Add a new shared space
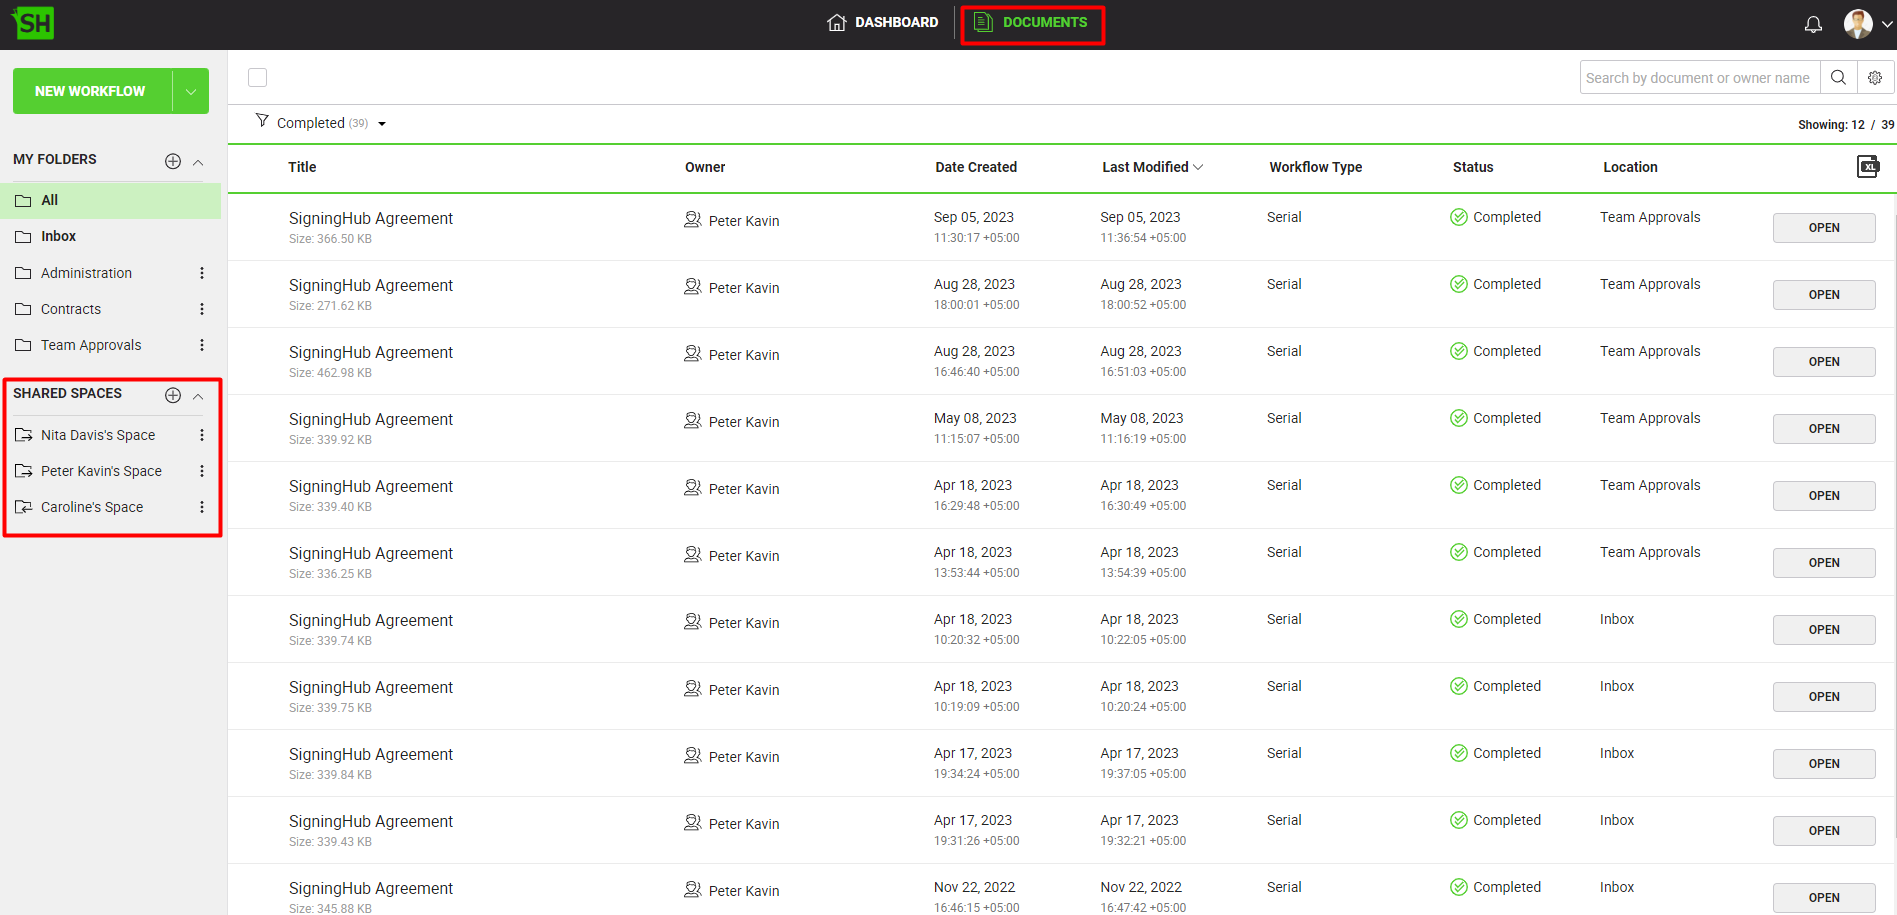1897x915 pixels. (173, 395)
